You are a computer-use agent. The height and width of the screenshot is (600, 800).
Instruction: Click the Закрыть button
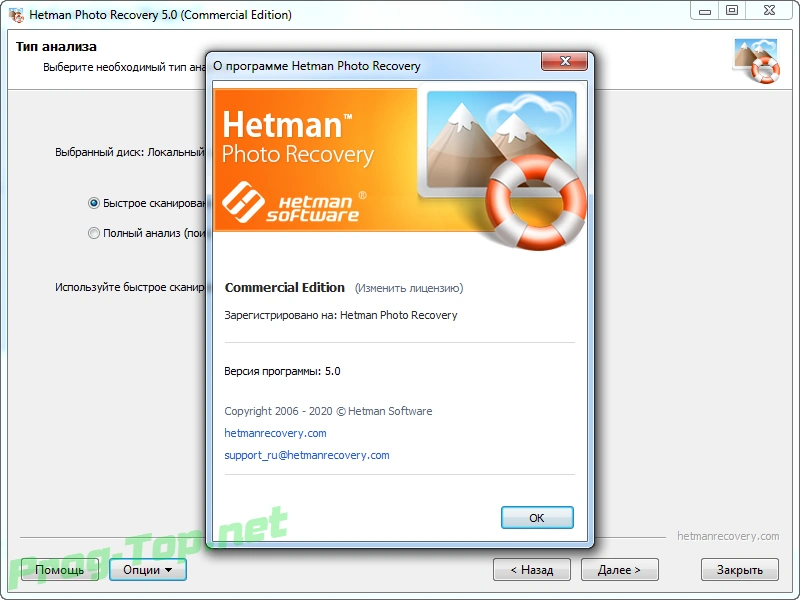click(x=740, y=569)
